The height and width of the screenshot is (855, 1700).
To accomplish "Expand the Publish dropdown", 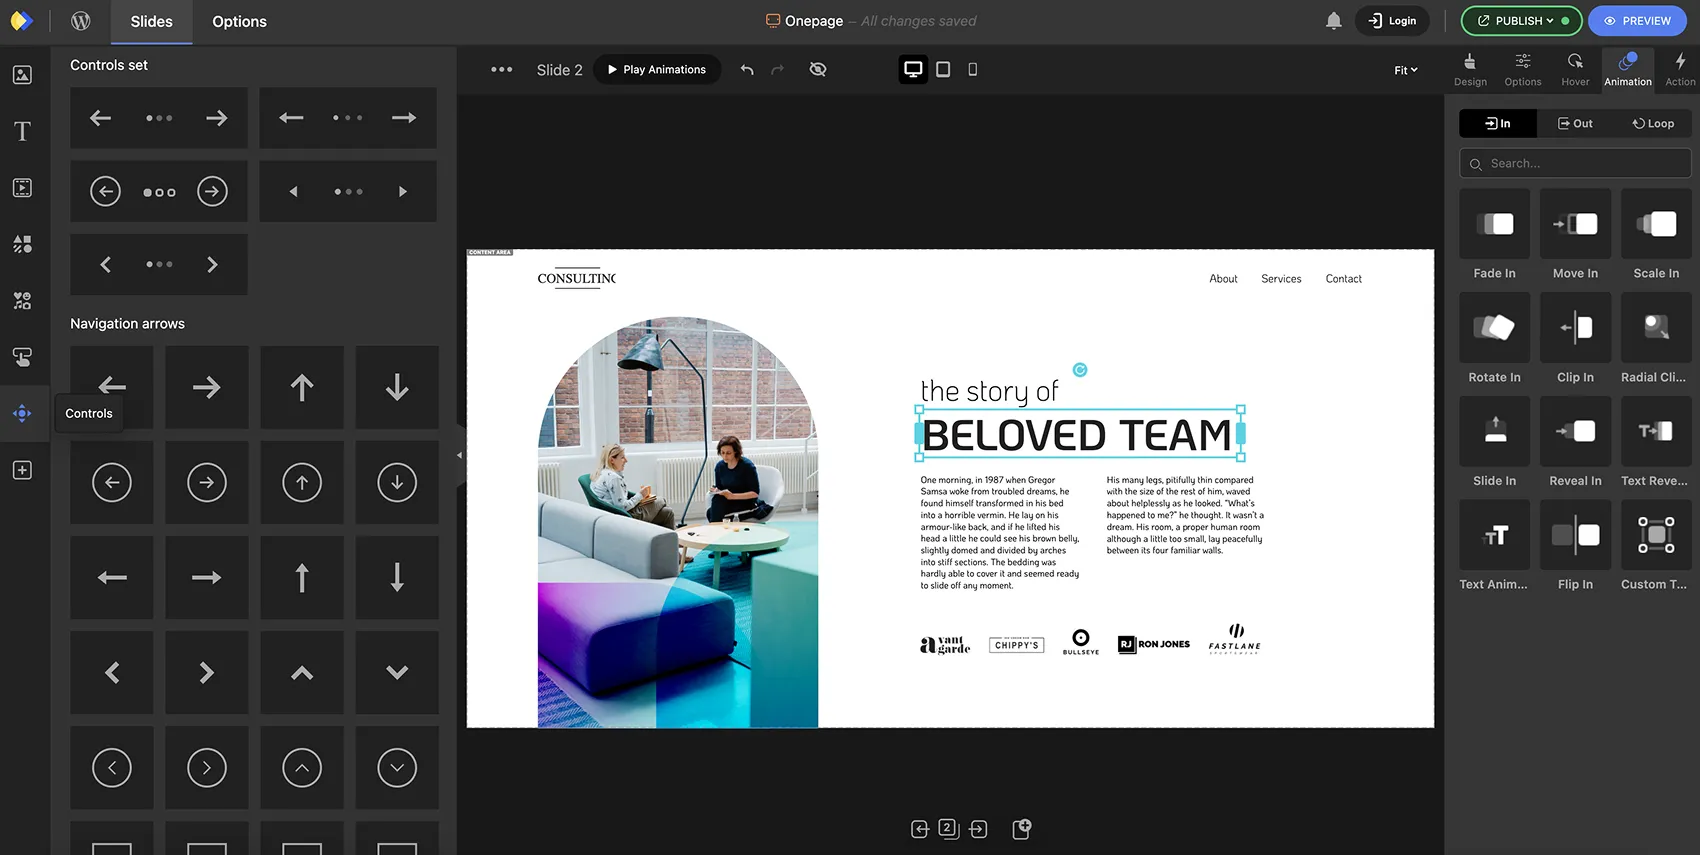I will pos(1521,21).
